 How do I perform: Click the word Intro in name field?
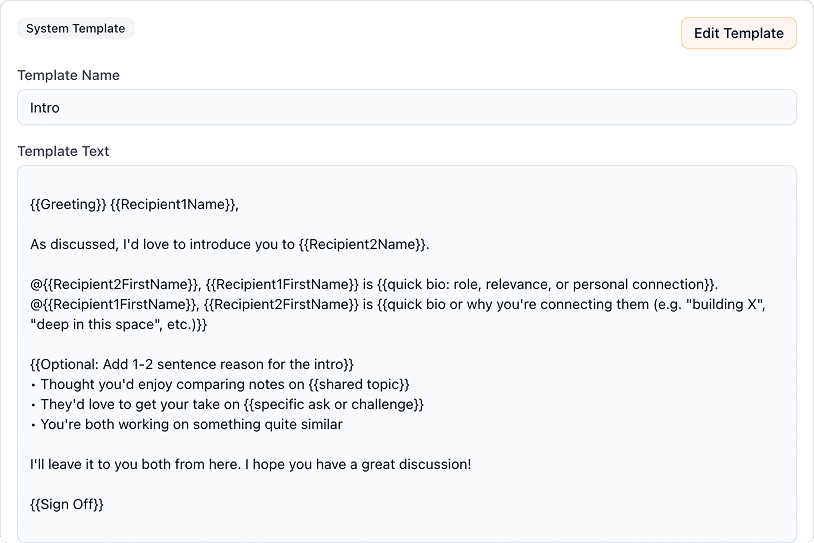(x=45, y=108)
